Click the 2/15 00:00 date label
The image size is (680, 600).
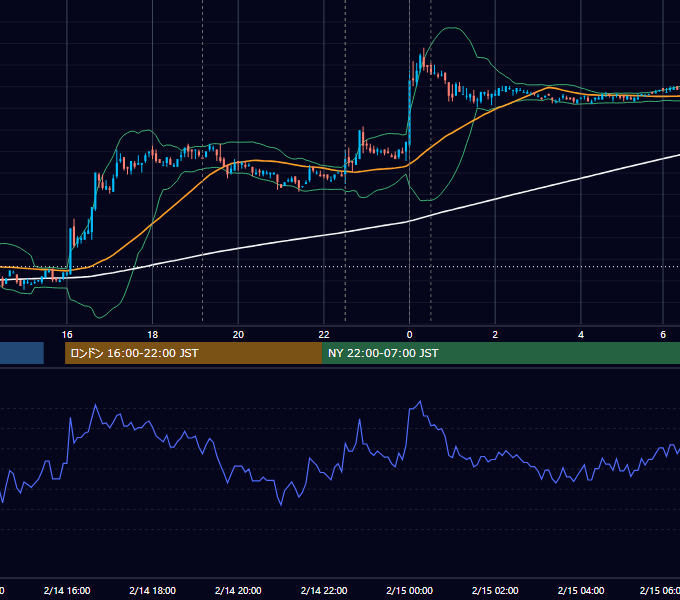409,590
